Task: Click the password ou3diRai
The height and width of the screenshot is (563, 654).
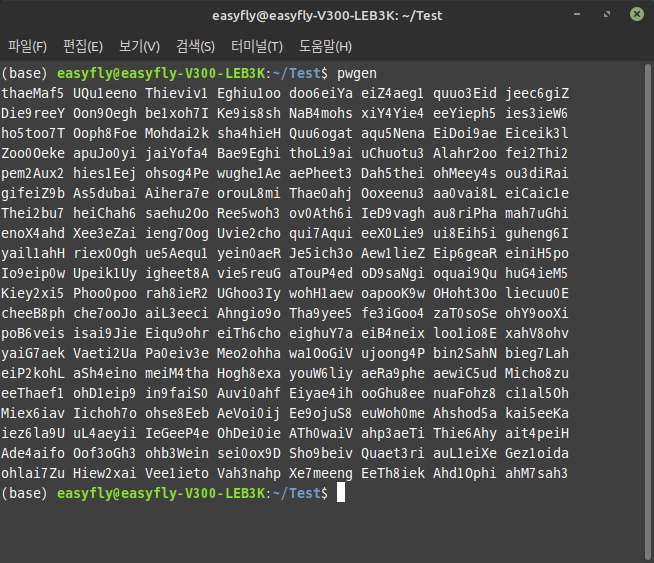Action: [537, 173]
